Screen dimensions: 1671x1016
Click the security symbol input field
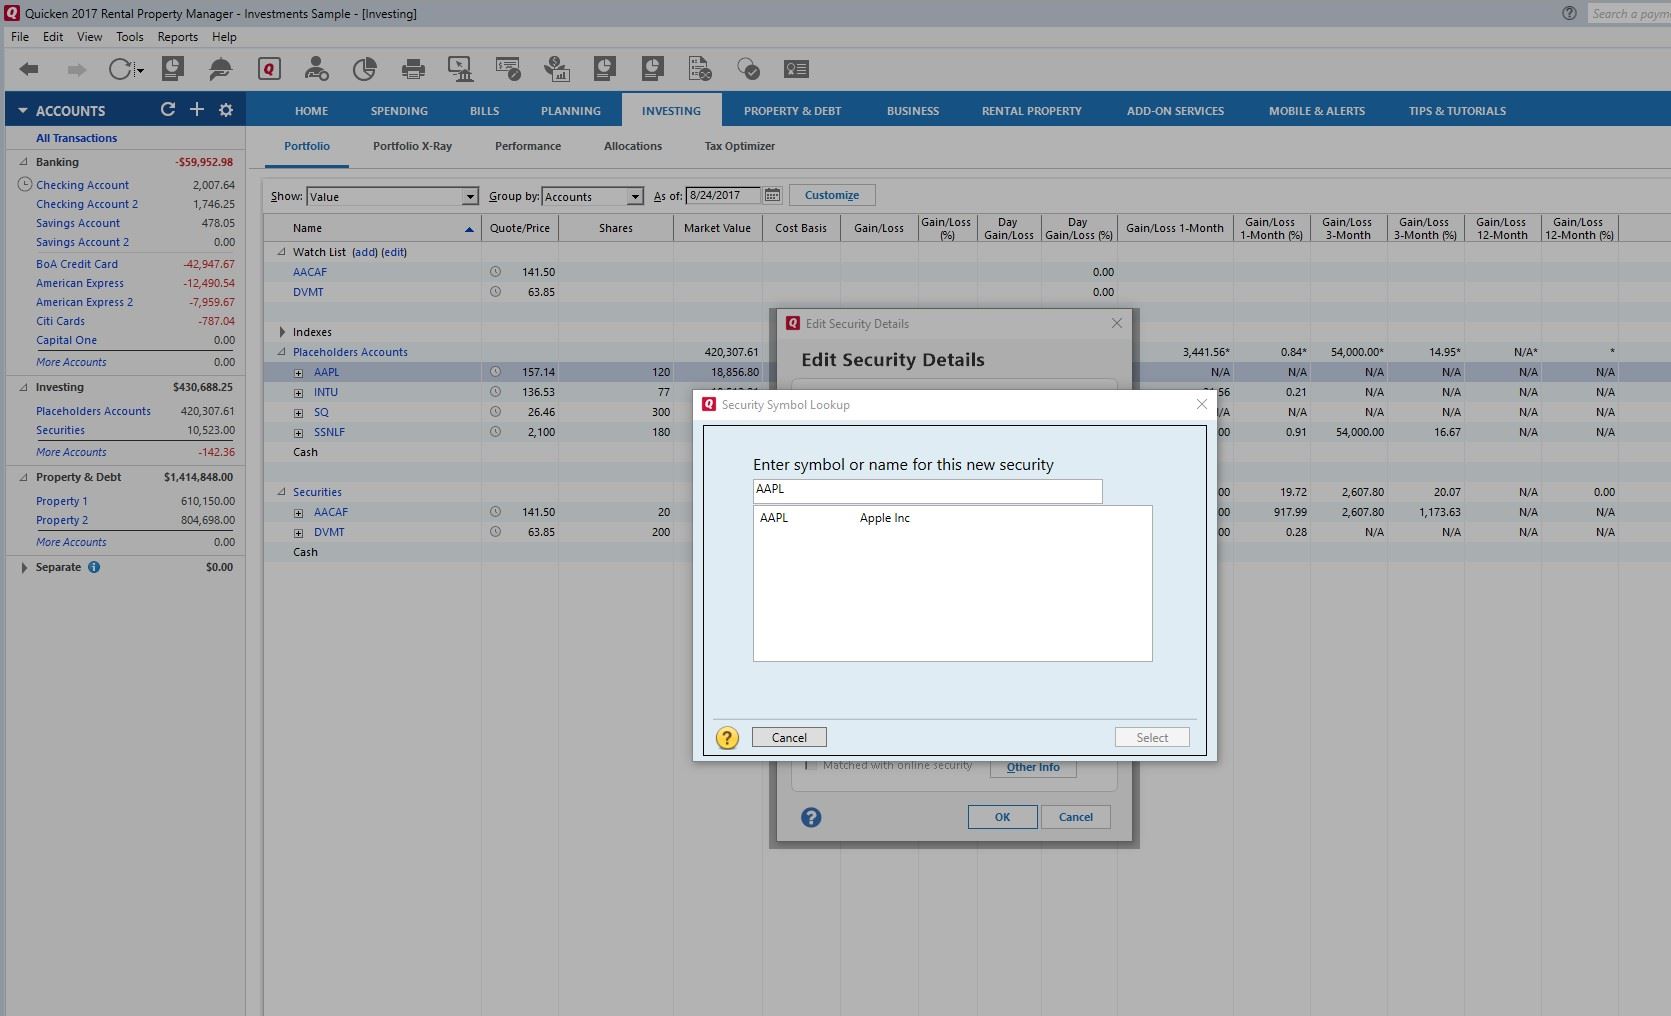tap(927, 490)
